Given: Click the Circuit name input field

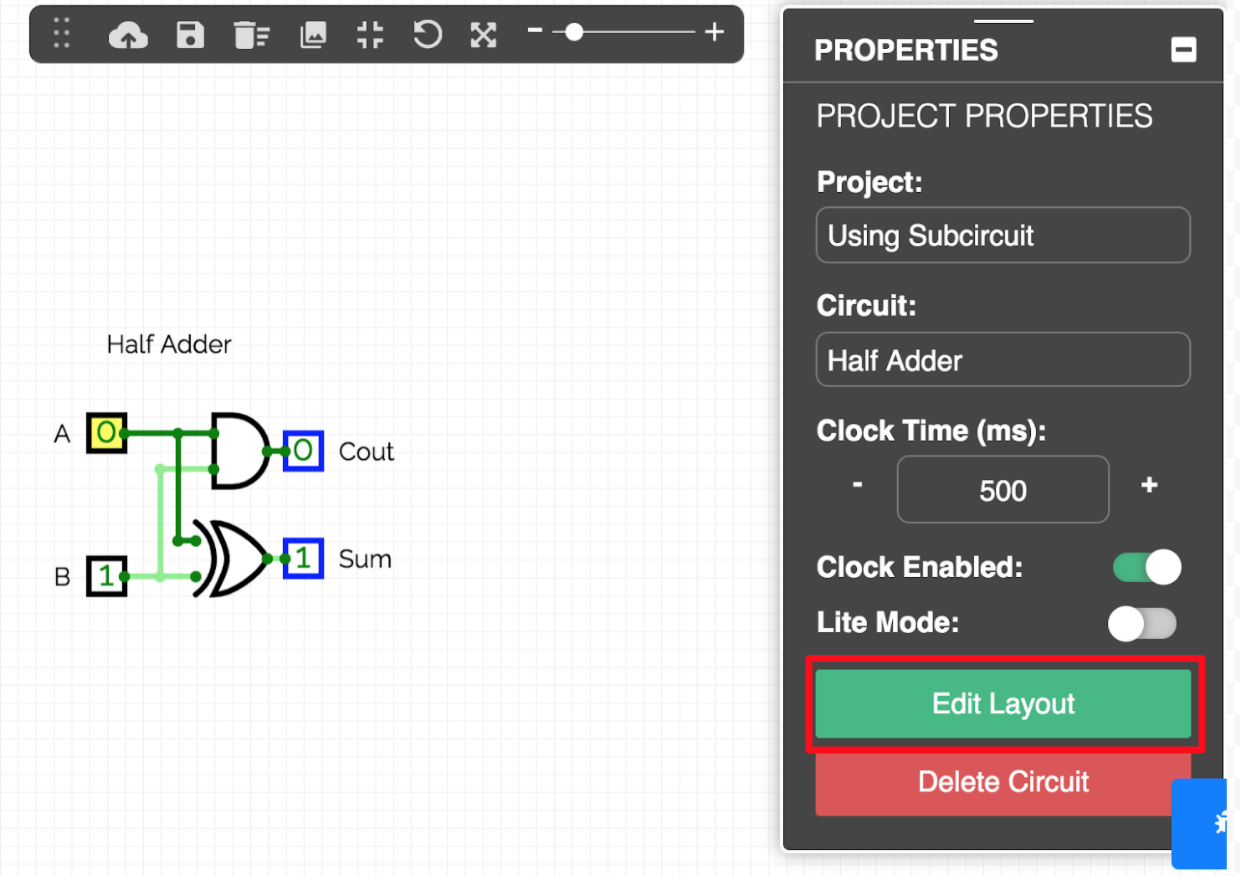Looking at the screenshot, I should tap(1002, 360).
